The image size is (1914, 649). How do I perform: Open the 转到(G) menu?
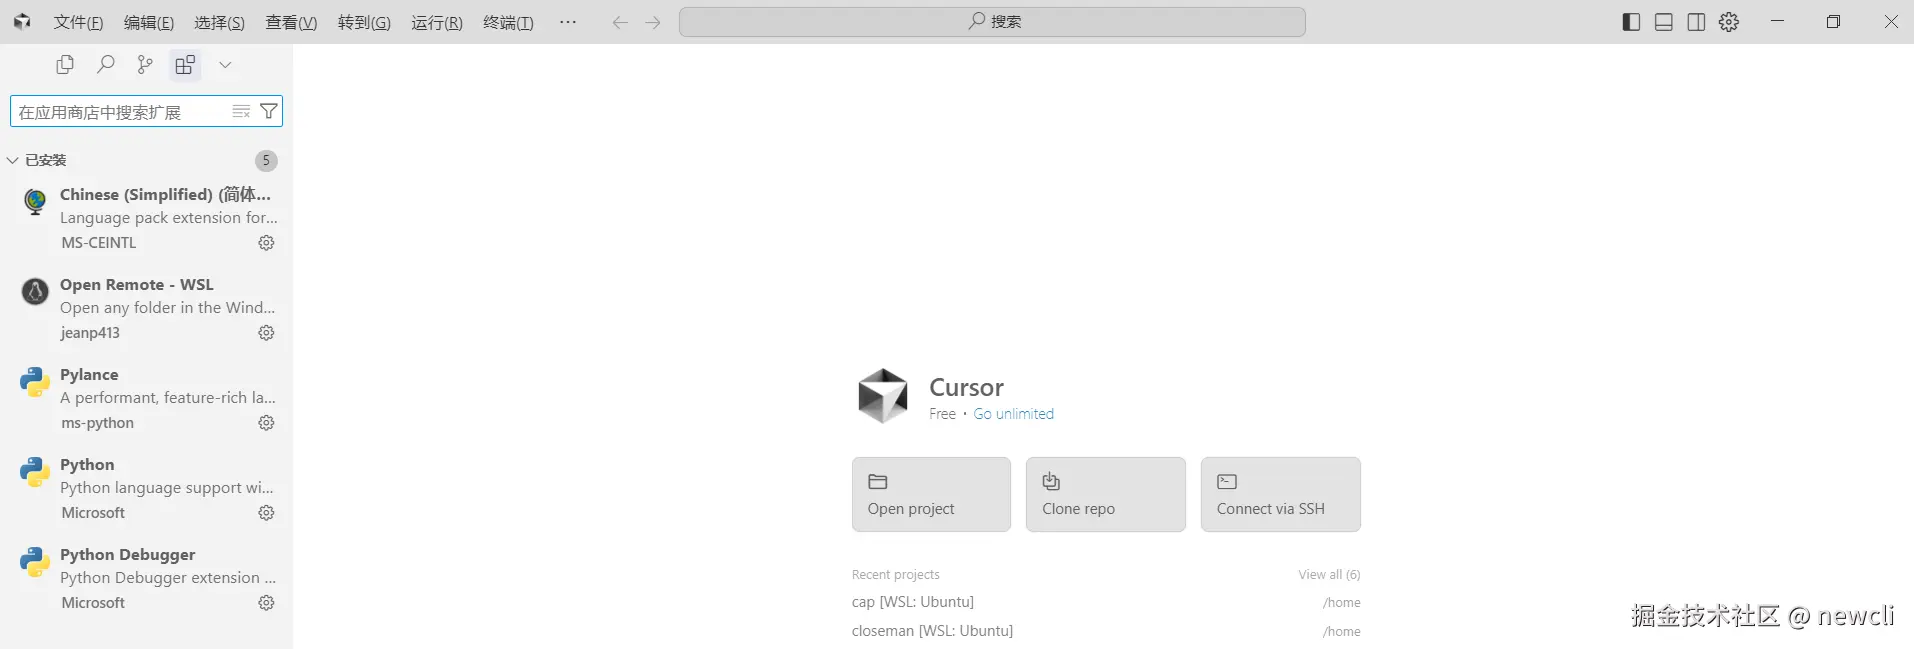click(x=364, y=22)
